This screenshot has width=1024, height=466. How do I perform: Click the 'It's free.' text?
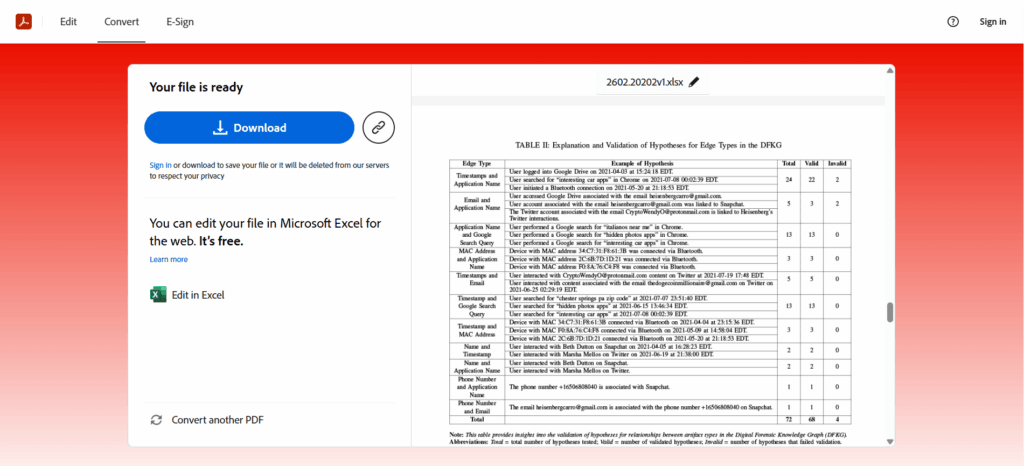[x=221, y=241]
